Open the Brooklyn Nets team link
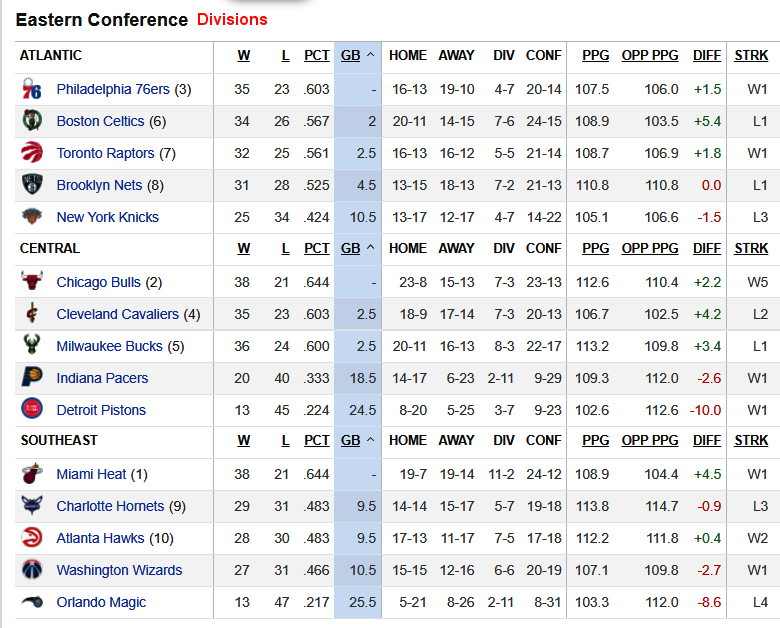This screenshot has width=780, height=628. pyautogui.click(x=99, y=186)
